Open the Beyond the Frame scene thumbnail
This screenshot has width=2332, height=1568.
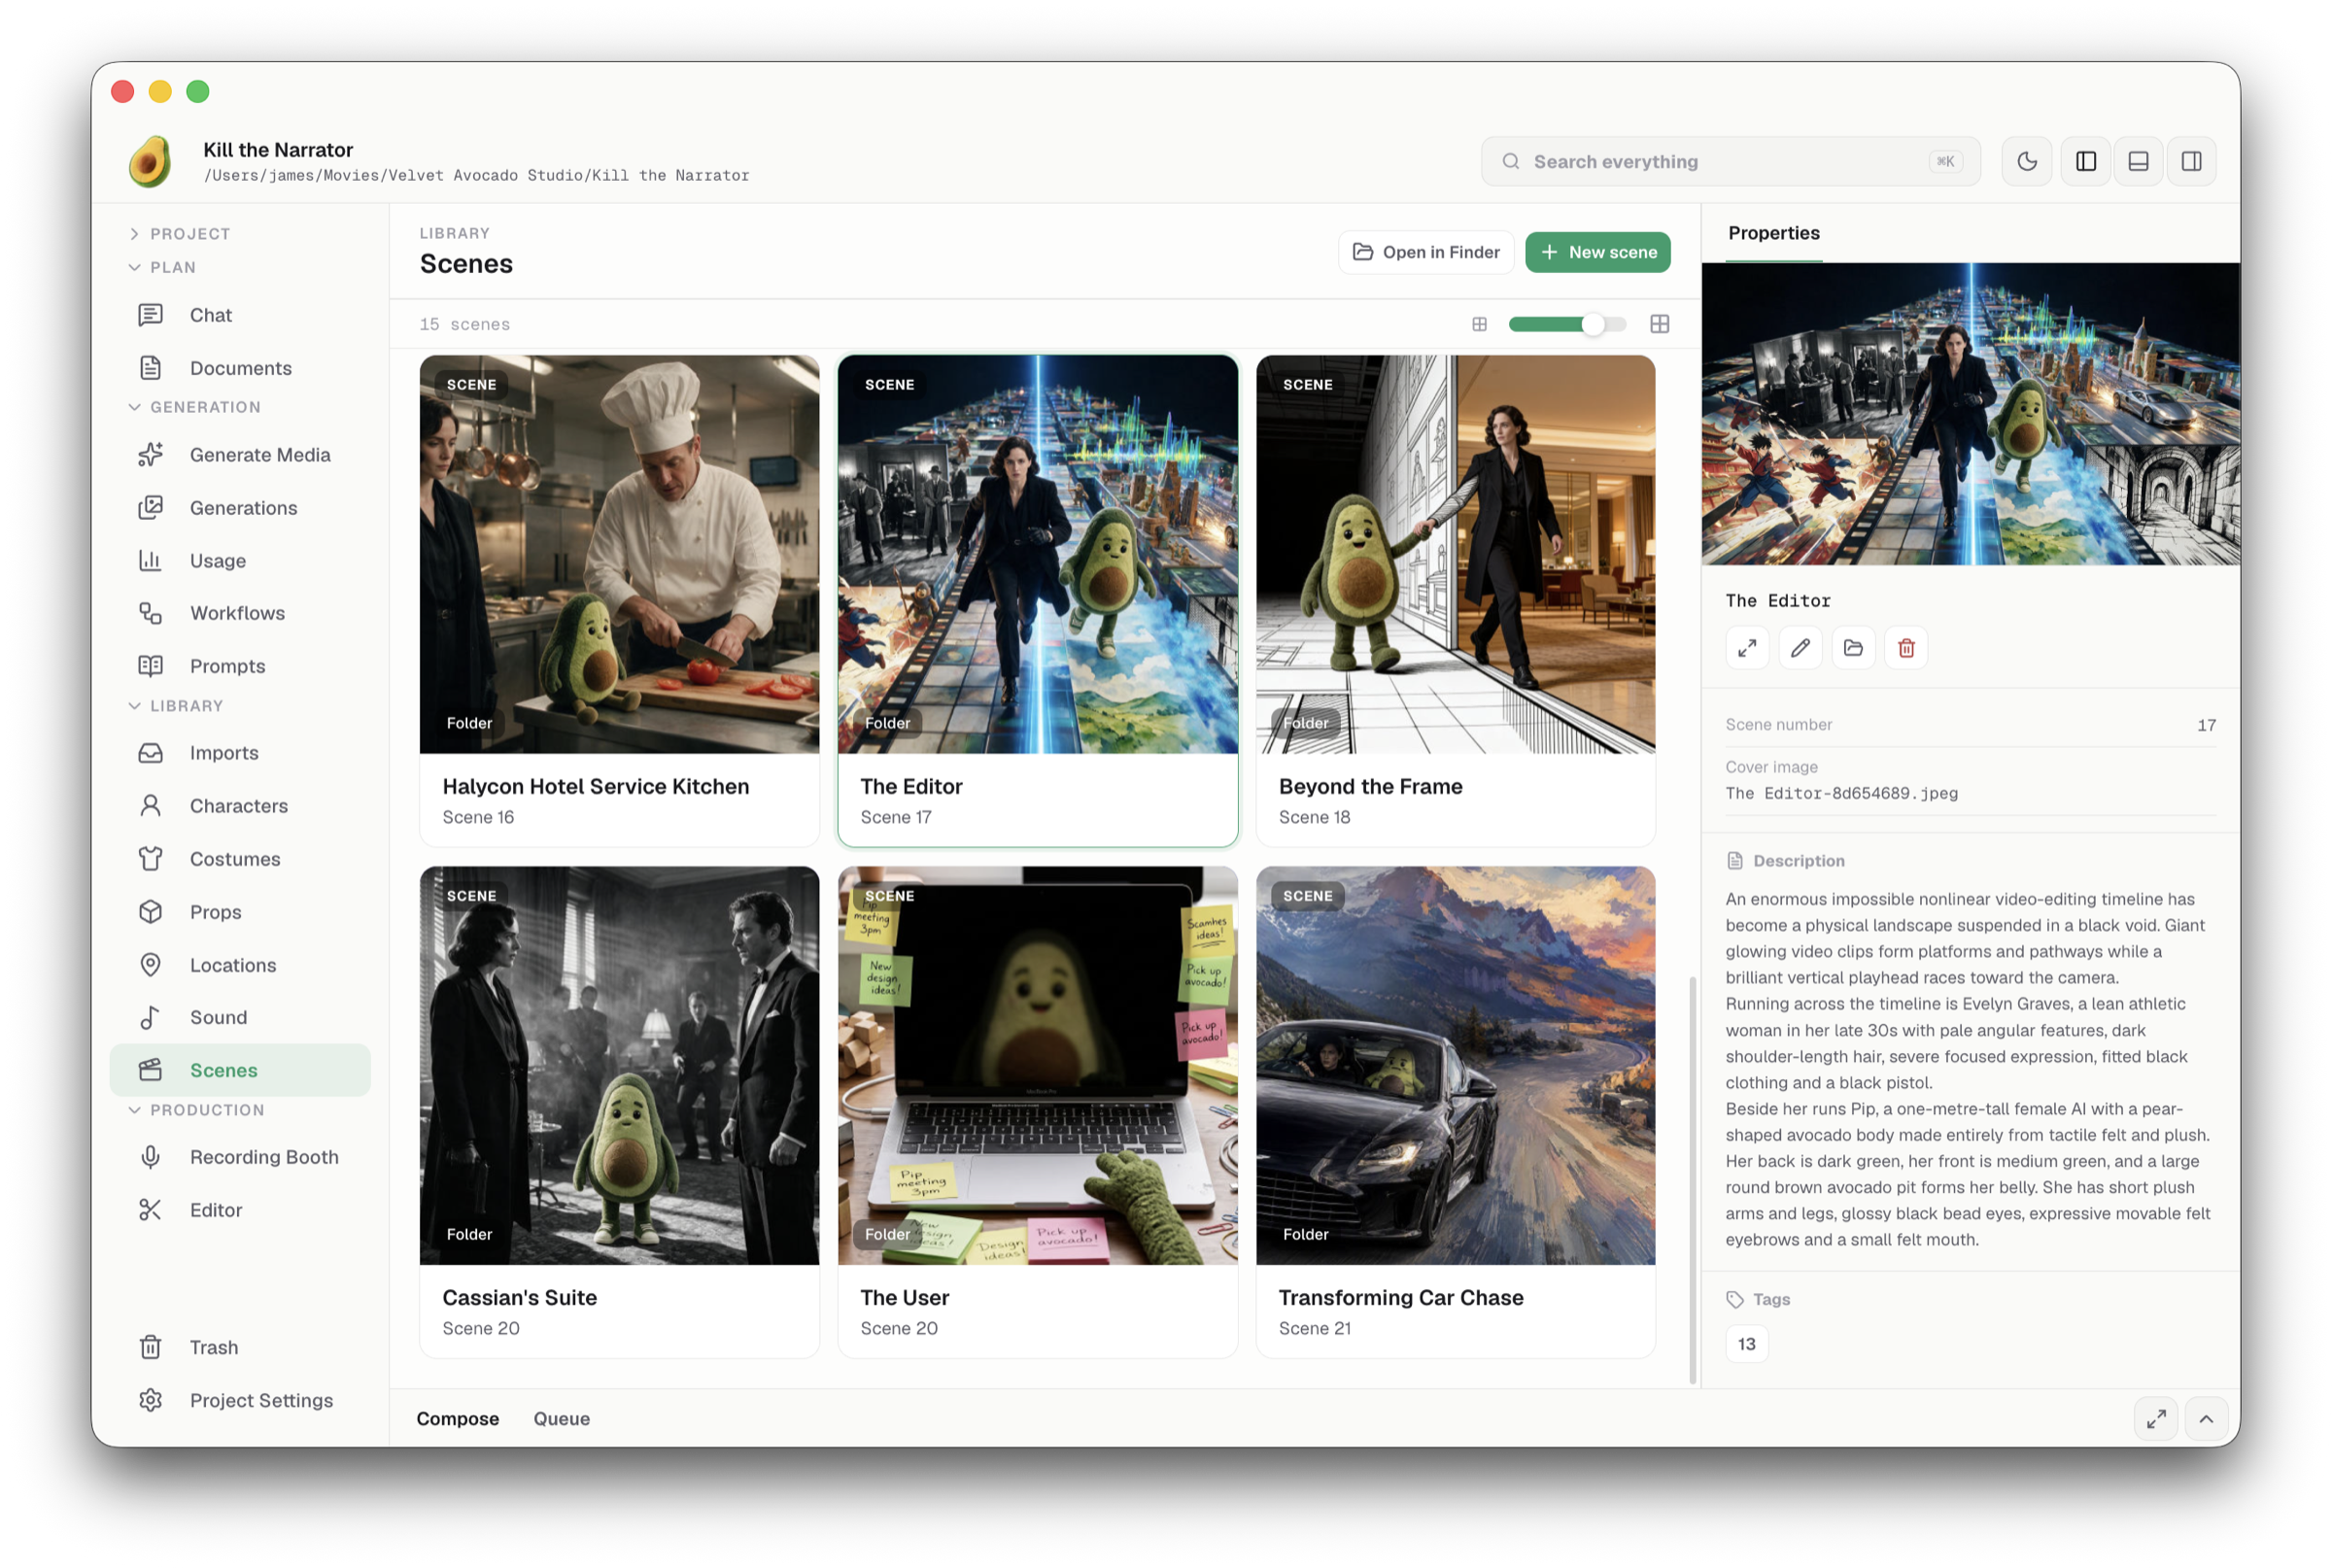pyautogui.click(x=1455, y=554)
